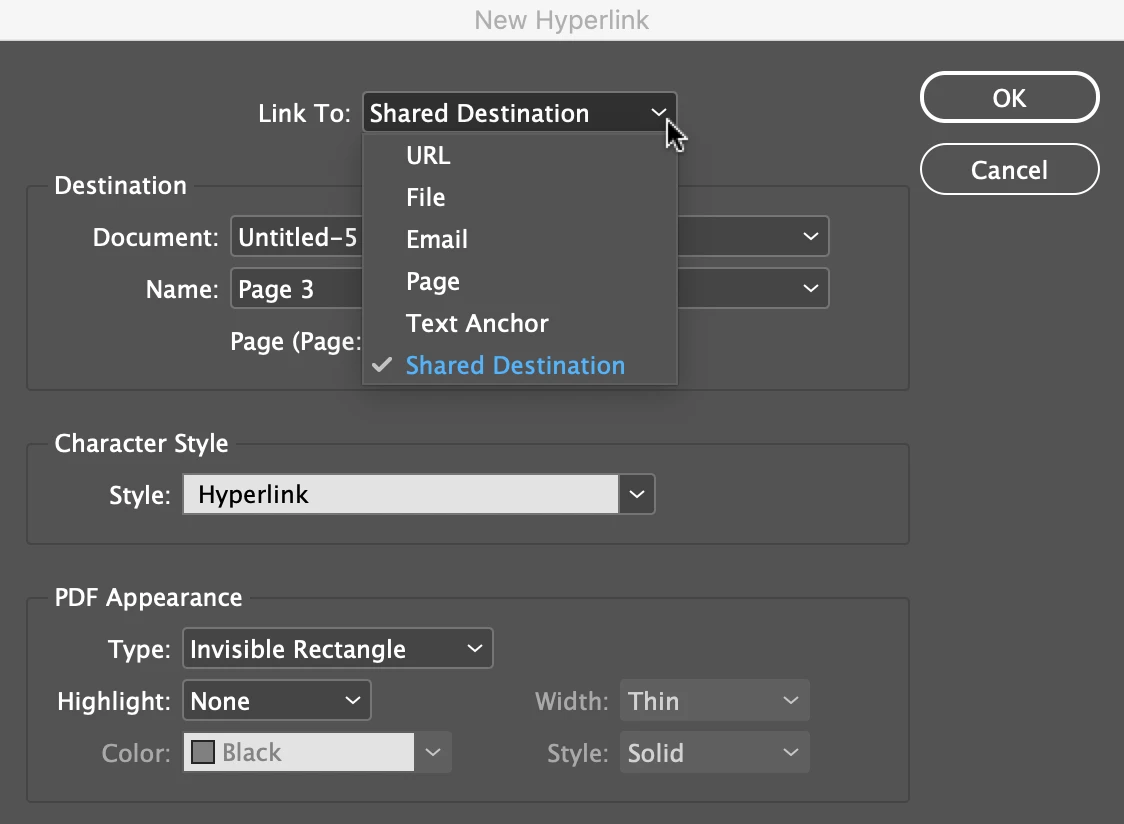Open the Document dropdown chevron
This screenshot has width=1124, height=824.
coord(811,236)
